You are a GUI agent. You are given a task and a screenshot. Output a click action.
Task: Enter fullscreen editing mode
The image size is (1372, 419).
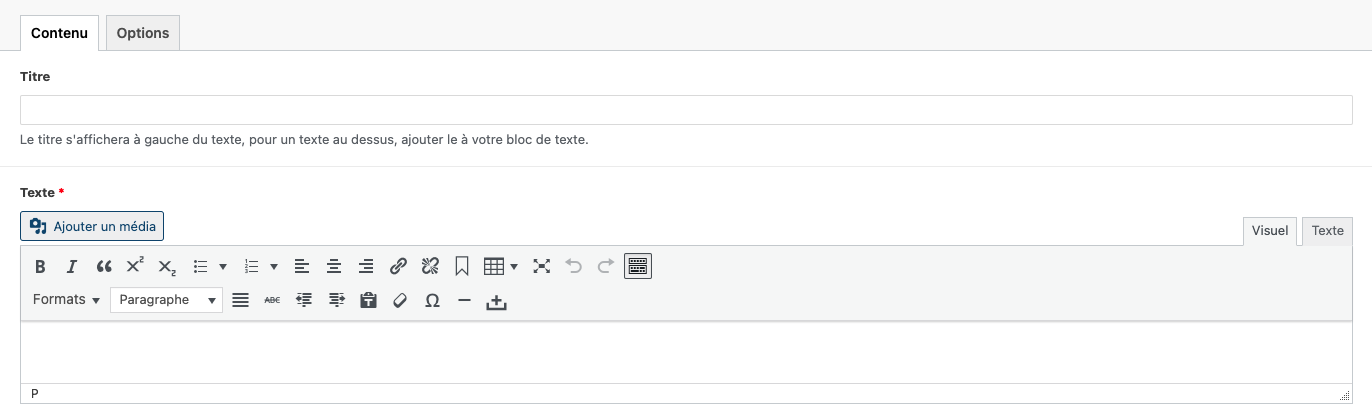click(x=542, y=267)
